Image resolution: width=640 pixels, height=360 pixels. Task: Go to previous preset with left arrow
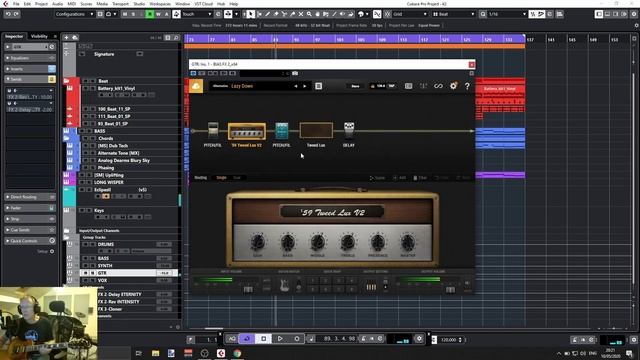[296, 86]
